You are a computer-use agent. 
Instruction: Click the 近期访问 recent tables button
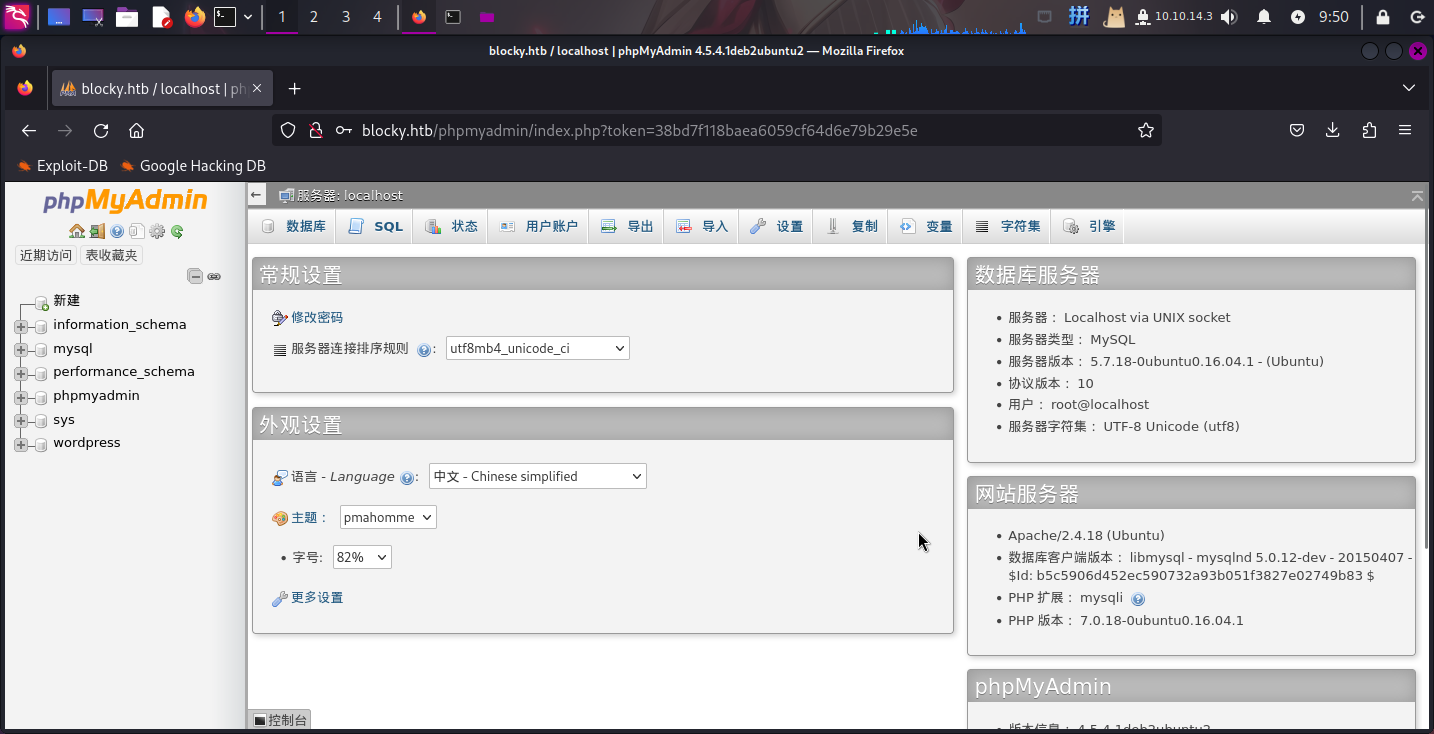46,255
